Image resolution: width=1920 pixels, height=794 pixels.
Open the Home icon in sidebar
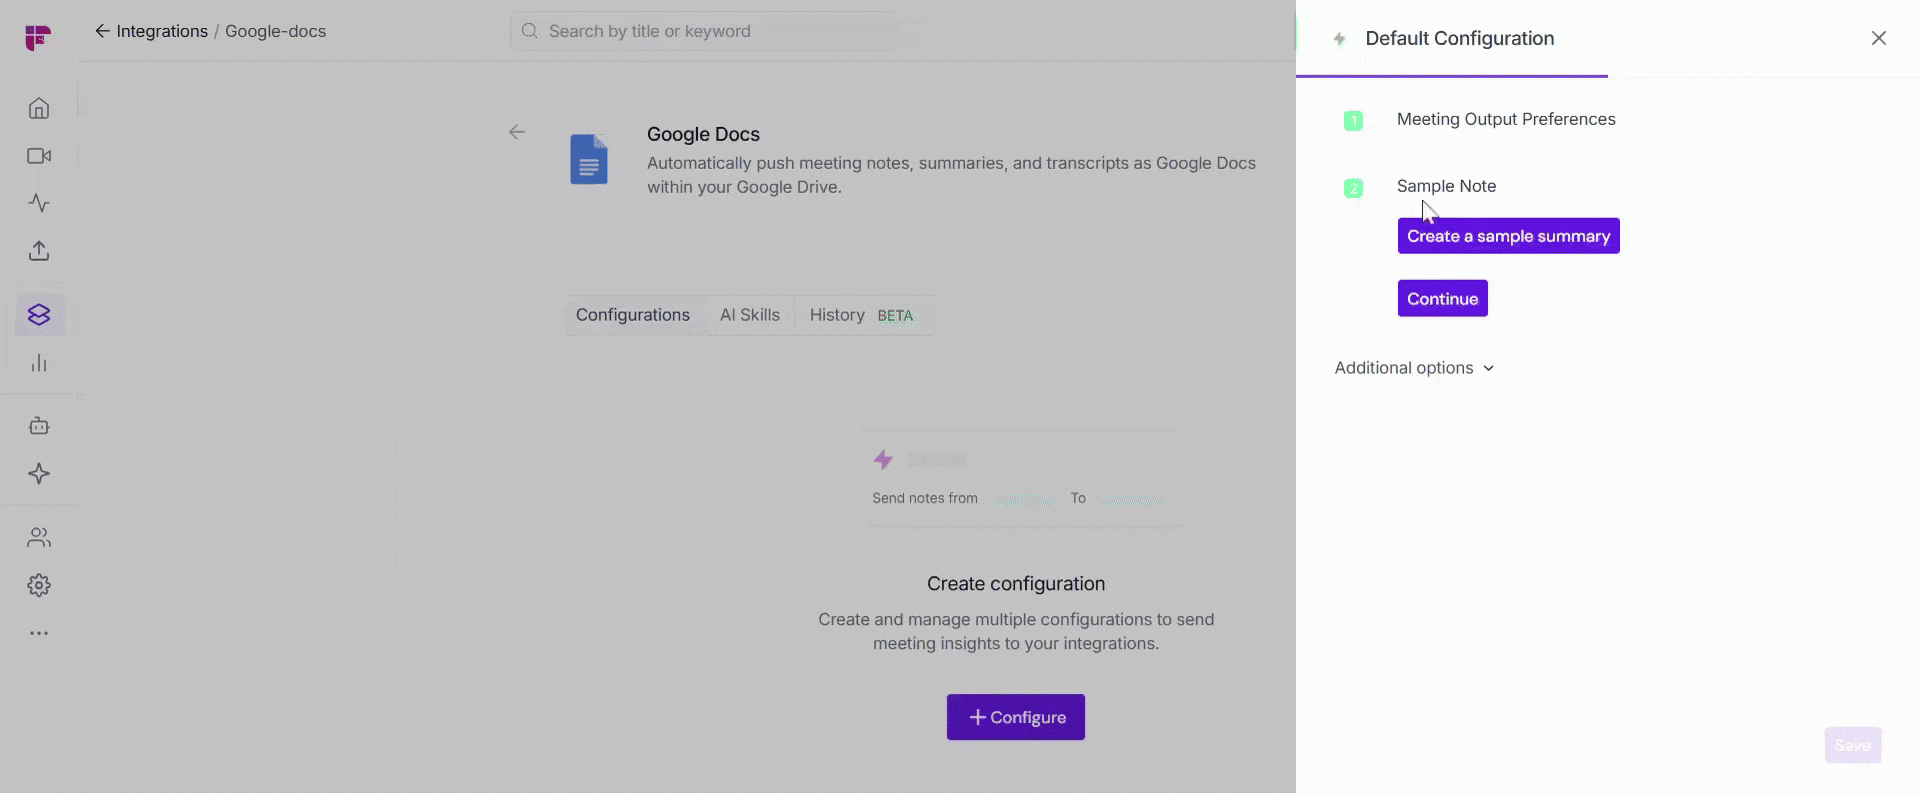click(39, 108)
